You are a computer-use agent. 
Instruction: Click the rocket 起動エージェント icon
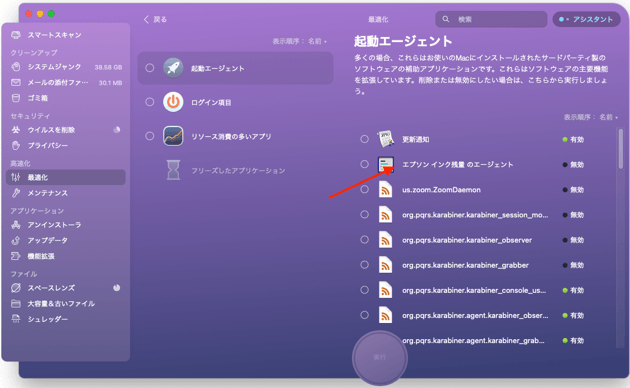tap(173, 68)
